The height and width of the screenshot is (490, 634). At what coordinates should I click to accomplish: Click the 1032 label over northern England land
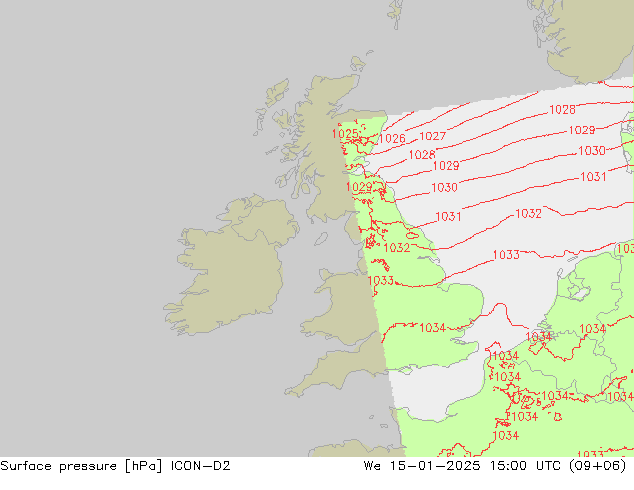click(x=397, y=247)
